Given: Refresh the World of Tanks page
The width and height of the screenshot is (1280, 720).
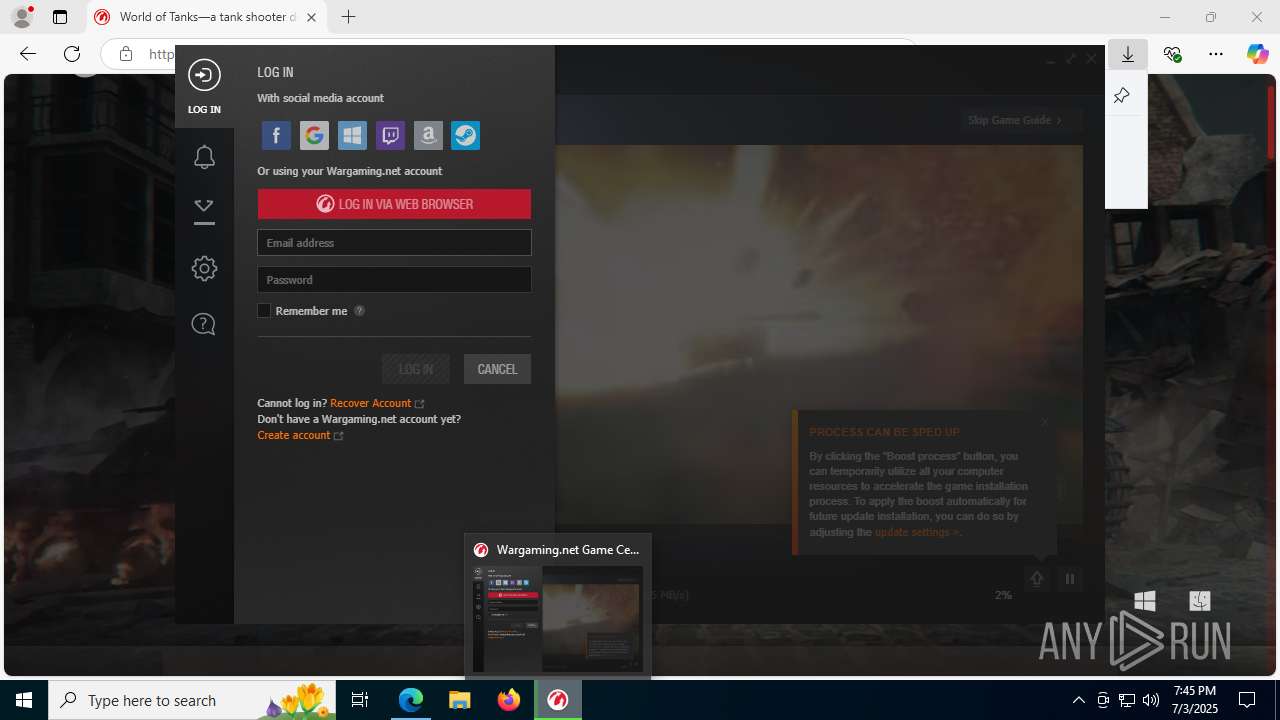Looking at the screenshot, I should coord(72,54).
